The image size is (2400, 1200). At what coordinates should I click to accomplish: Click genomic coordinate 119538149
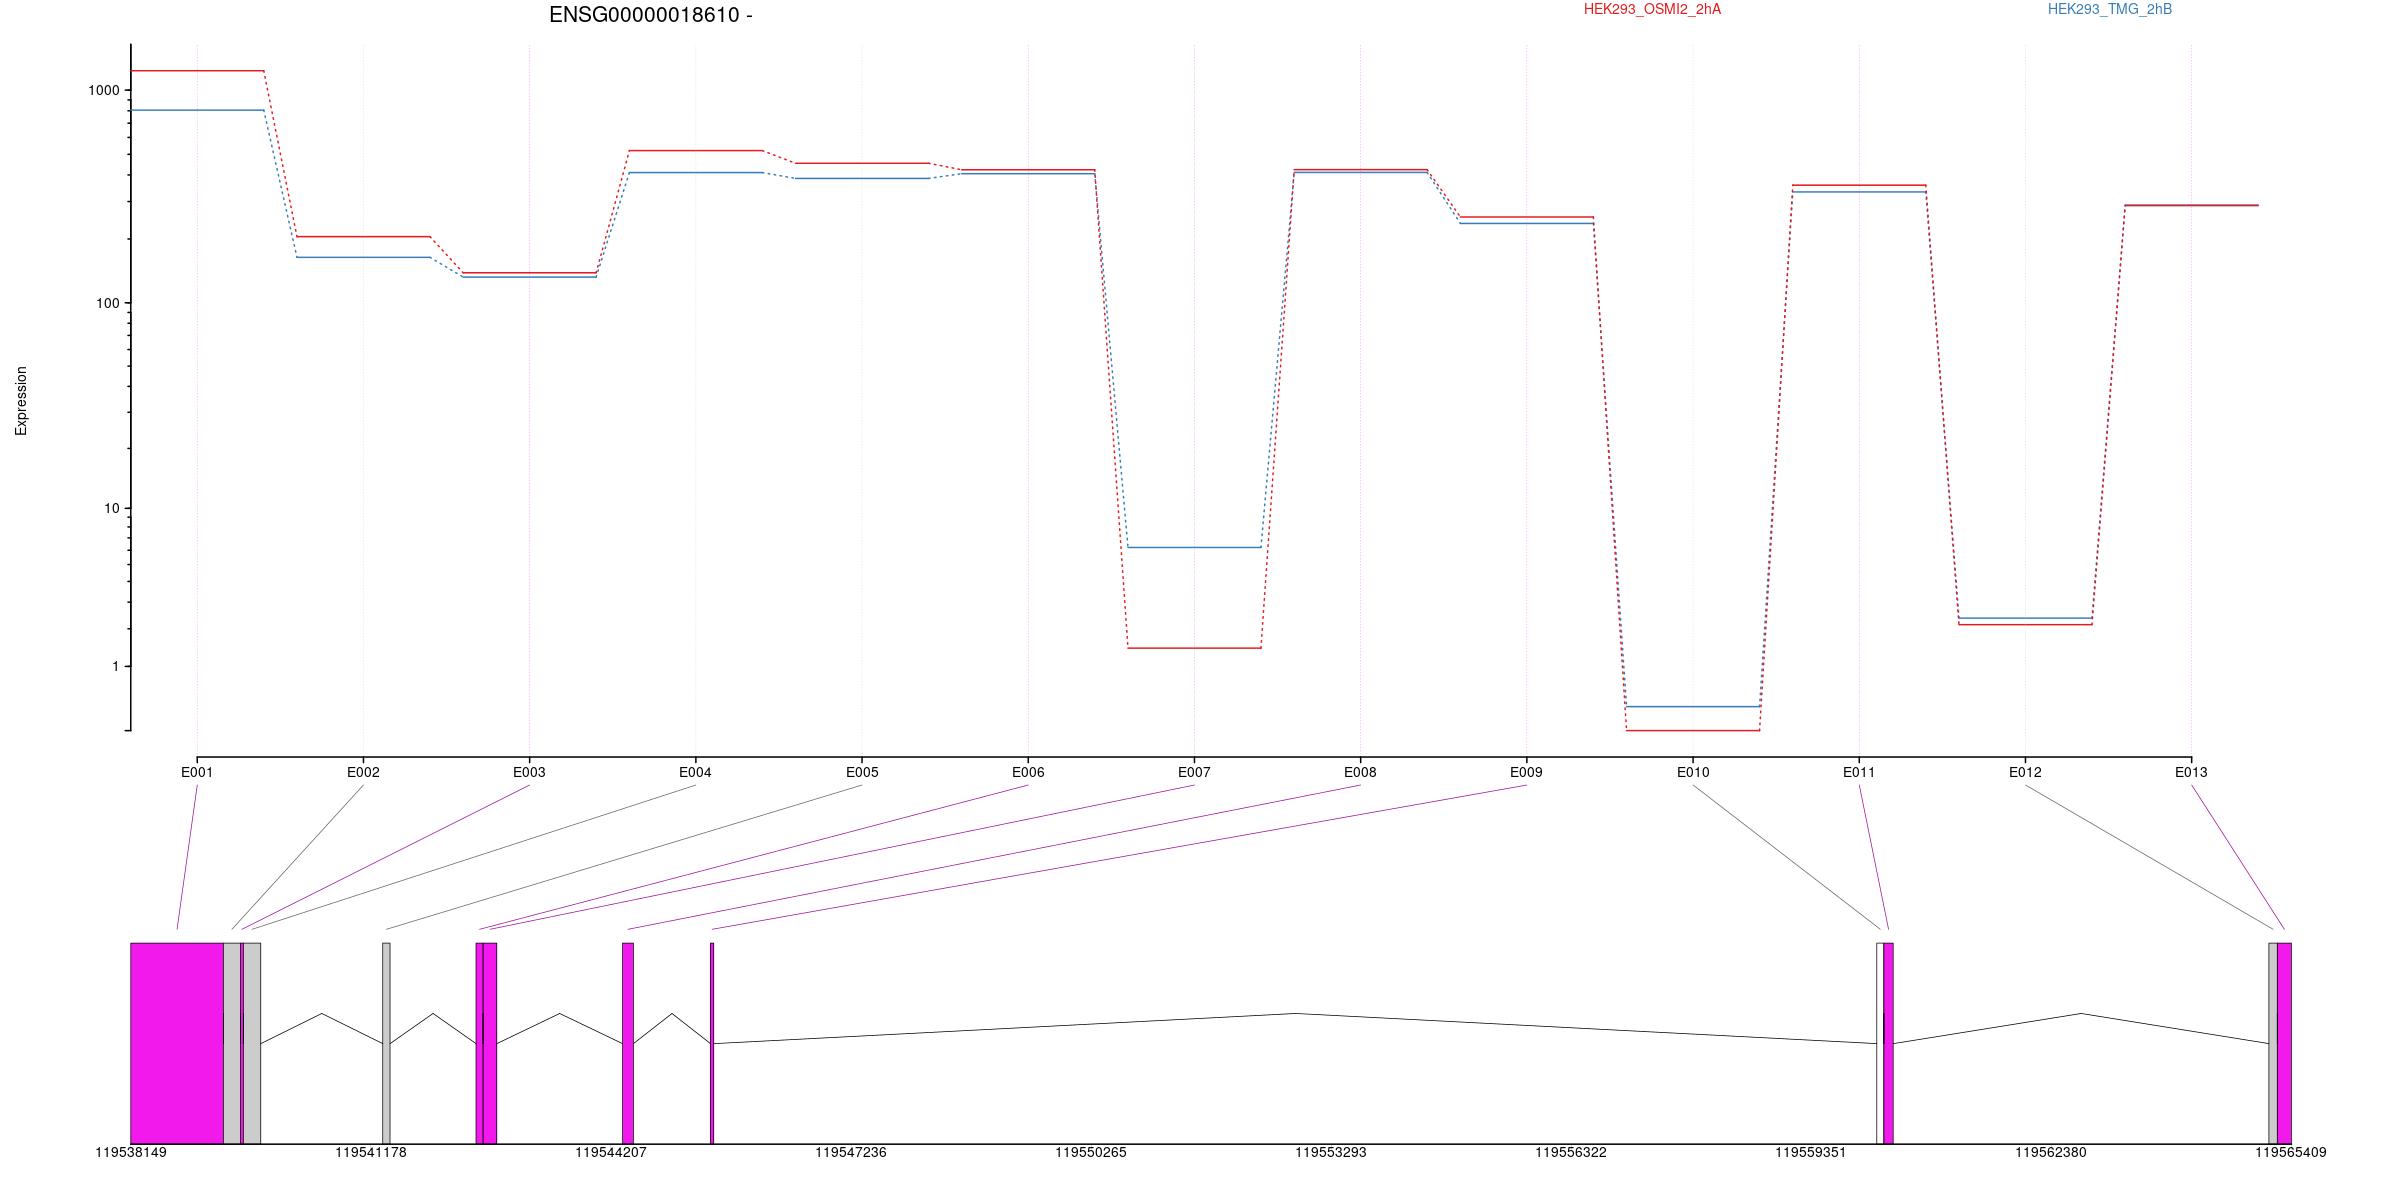pos(131,1153)
